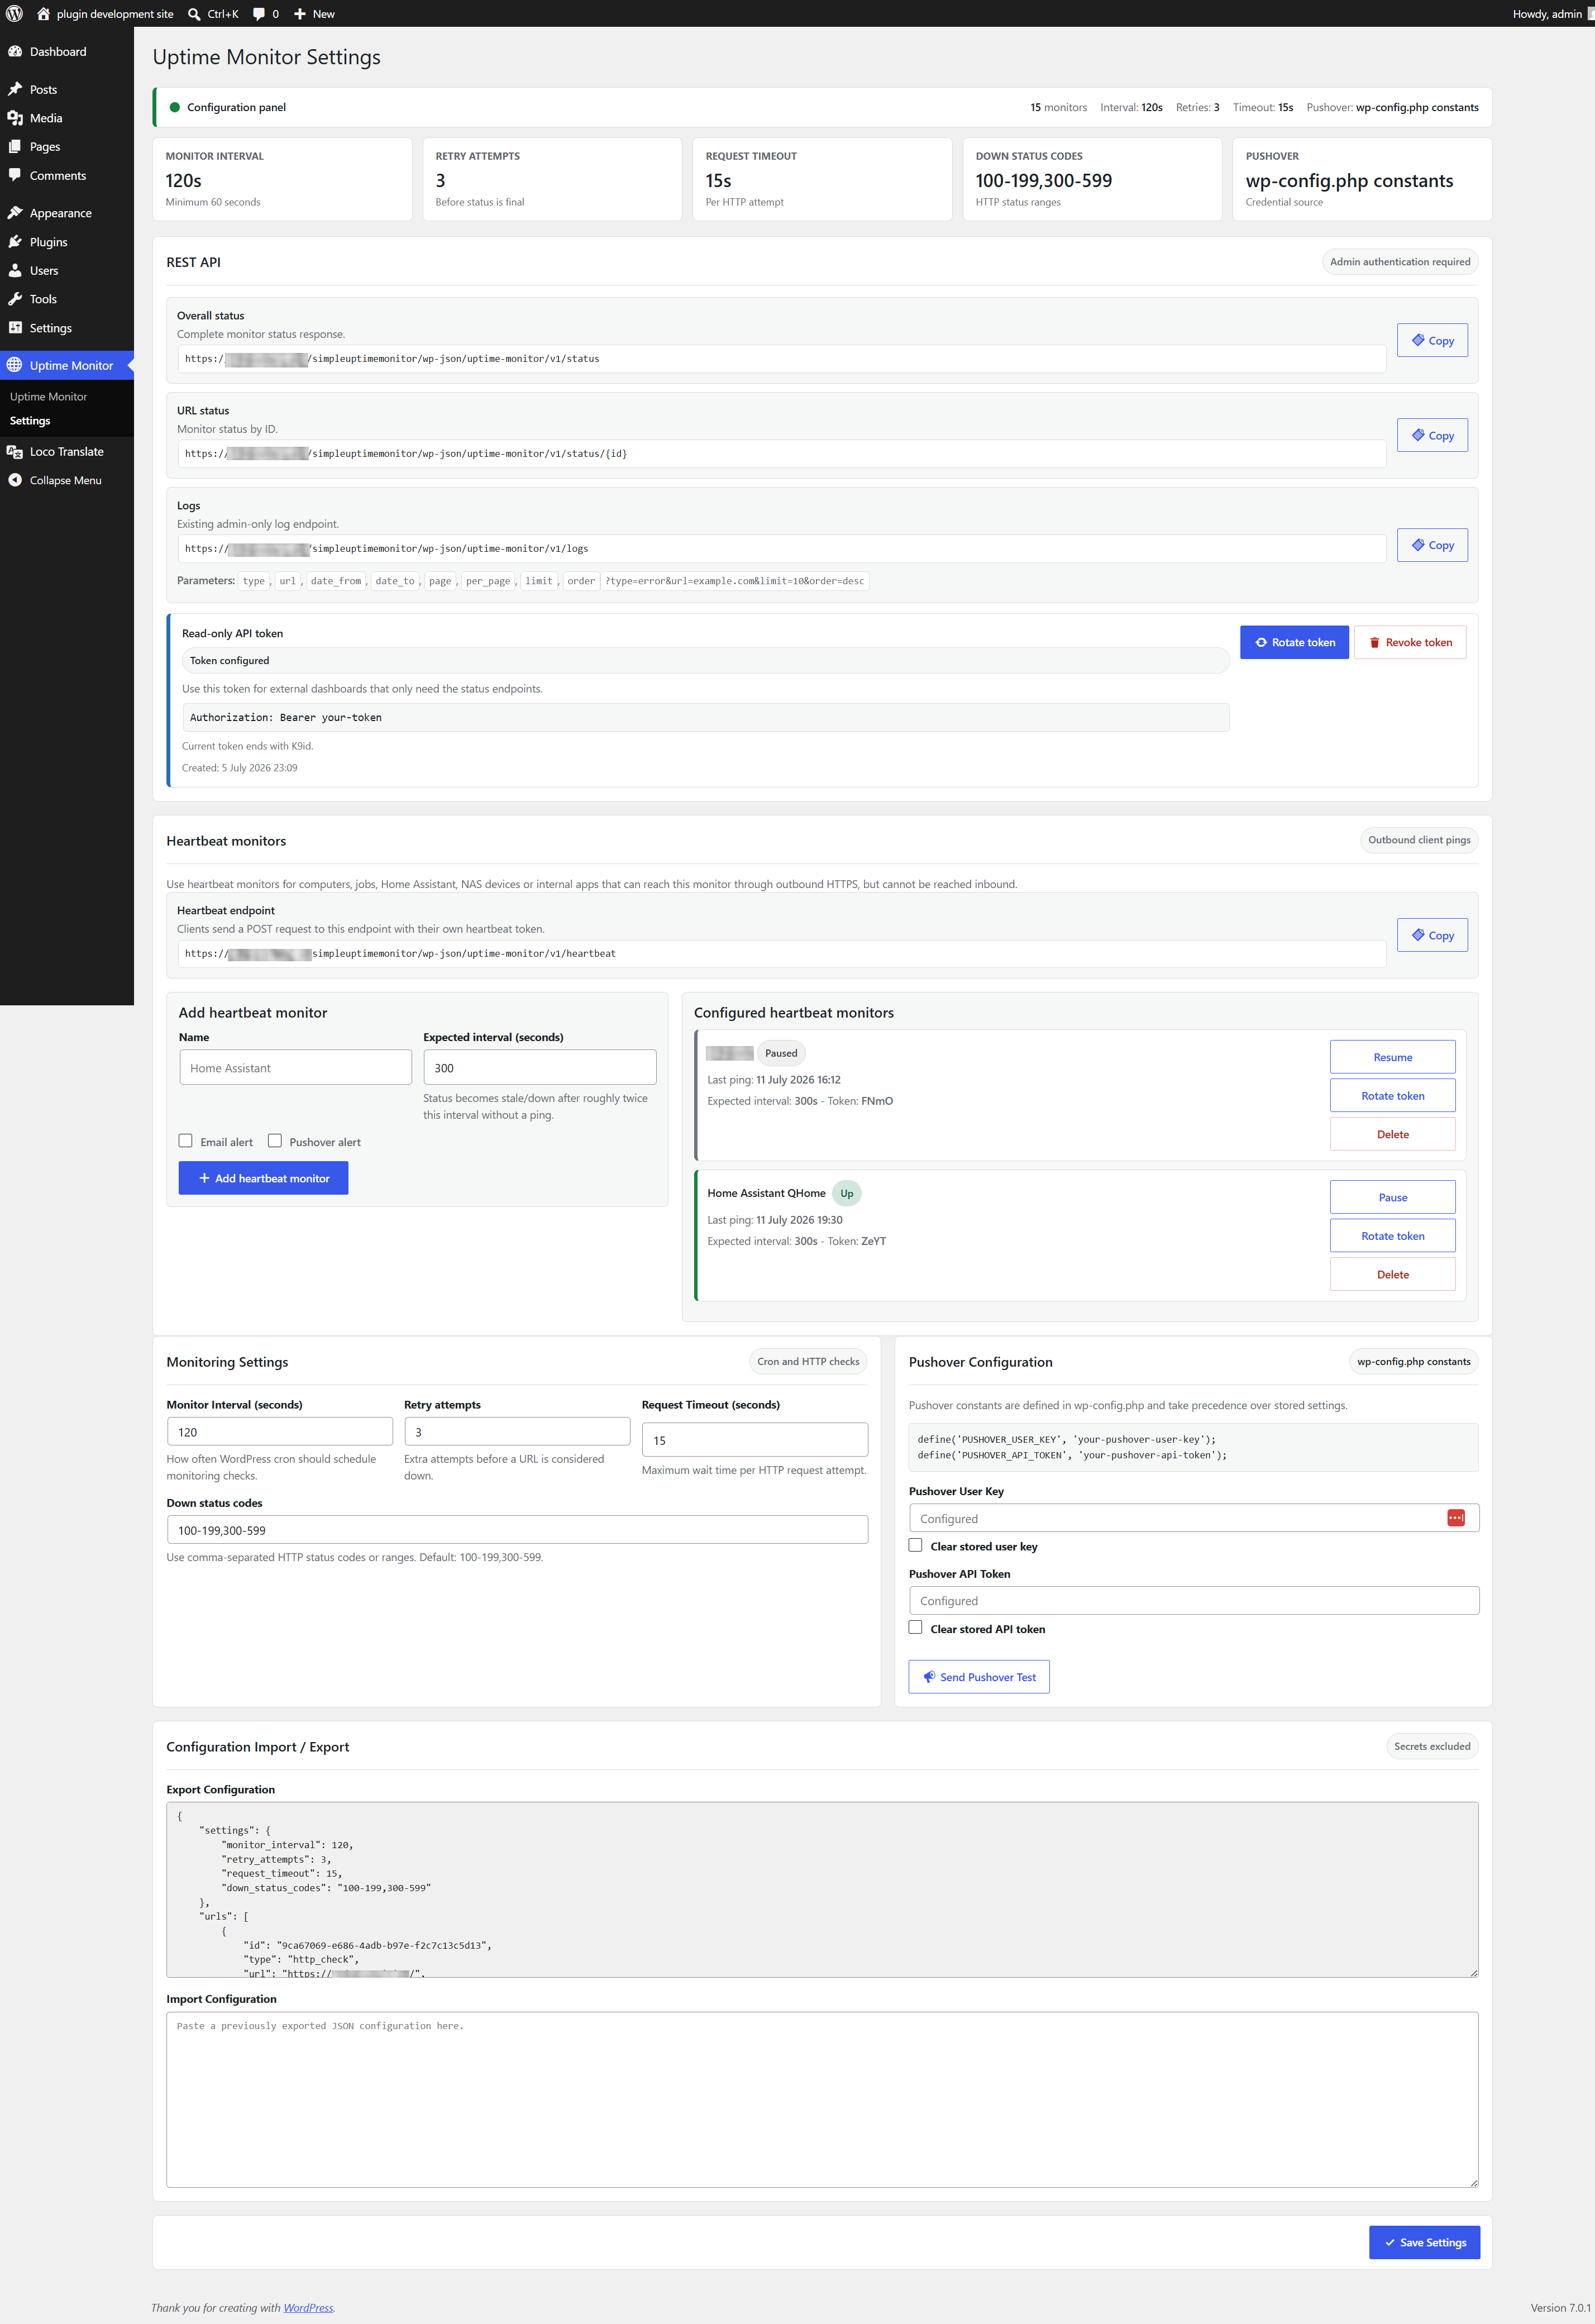Copy the Heartbeat endpoint URL
Screen dimensions: 1595x2324
click(x=1432, y=935)
